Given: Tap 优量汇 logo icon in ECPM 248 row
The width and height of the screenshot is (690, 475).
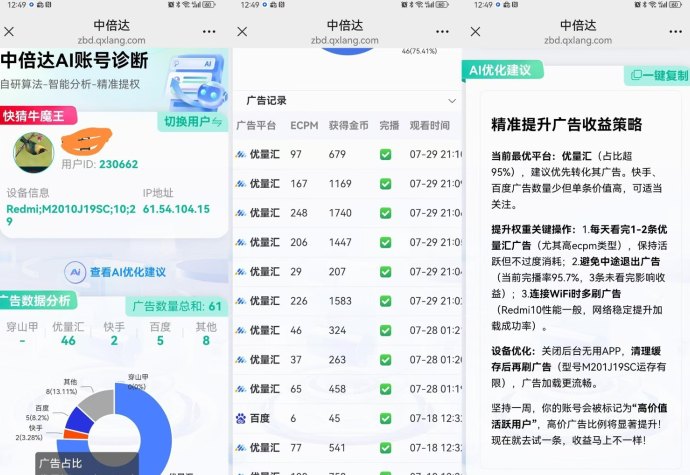Looking at the screenshot, I should coord(241,213).
